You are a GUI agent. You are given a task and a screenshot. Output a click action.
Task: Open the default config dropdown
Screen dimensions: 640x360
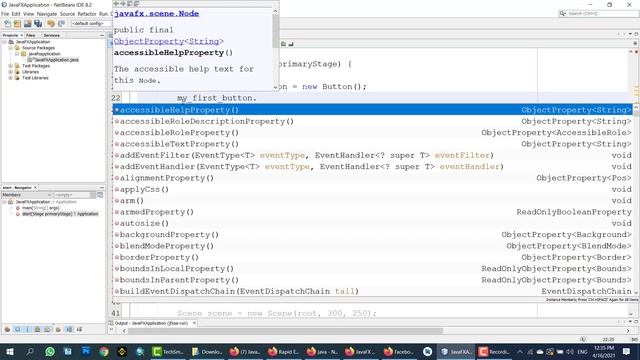click(x=90, y=24)
